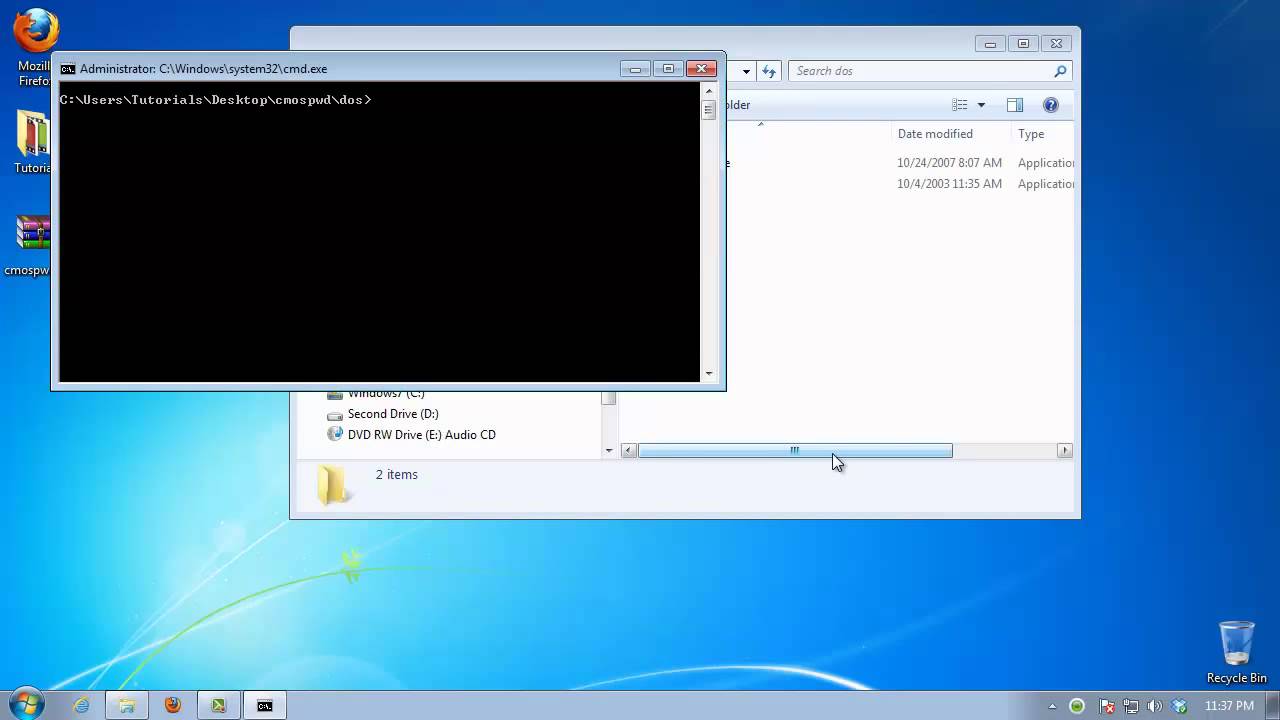Image resolution: width=1280 pixels, height=720 pixels.
Task: Show hidden tray icons with the arrow
Action: (1052, 706)
